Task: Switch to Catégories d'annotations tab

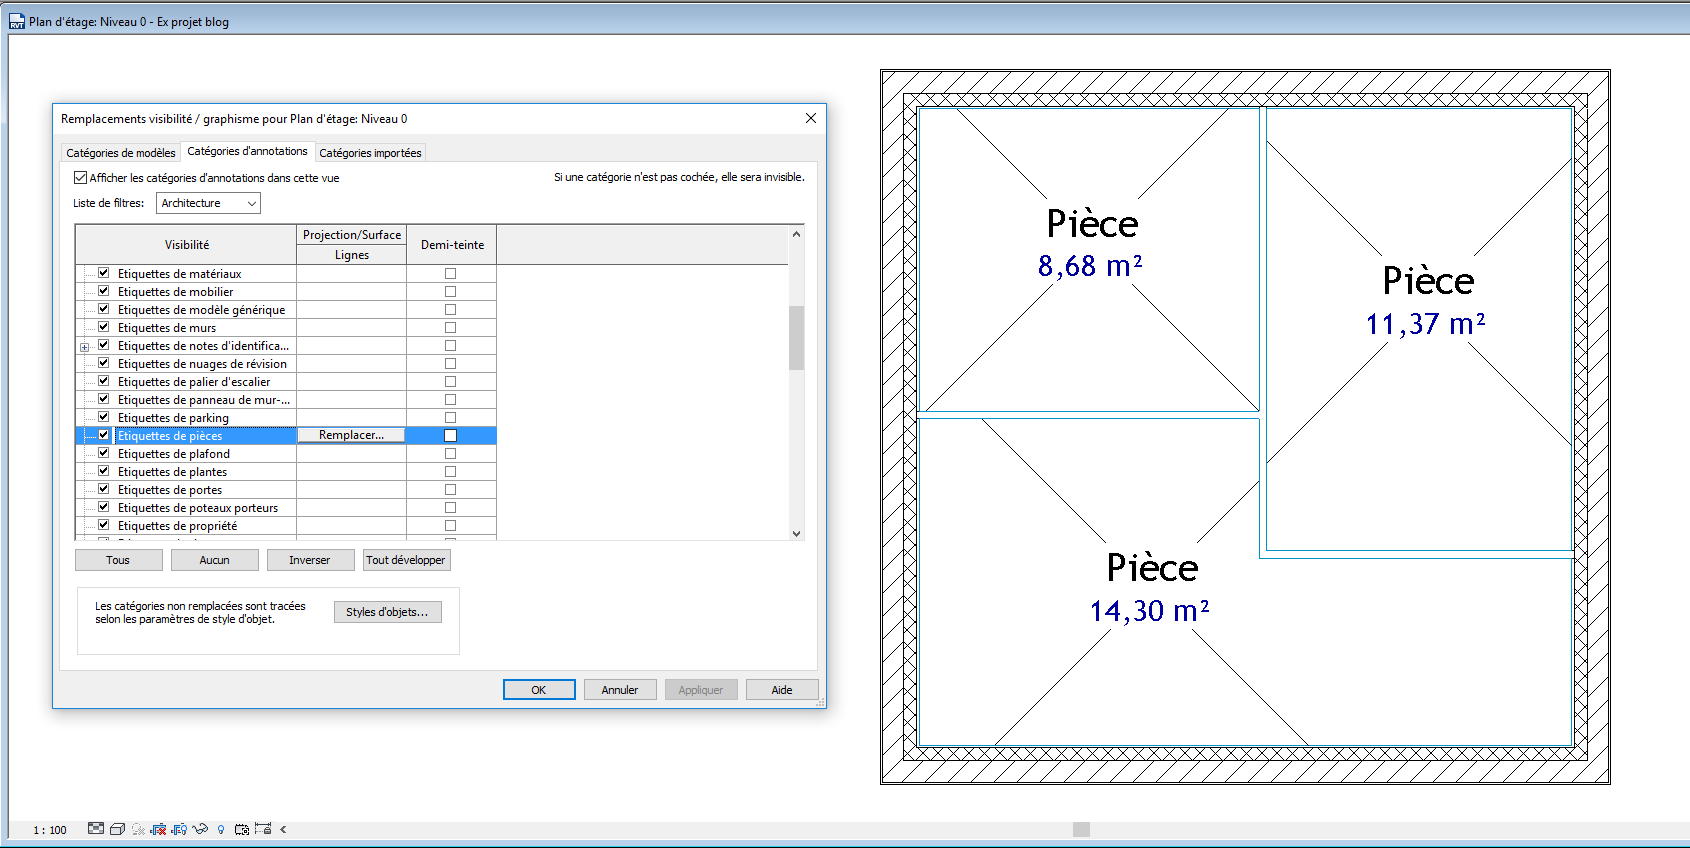Action: (x=247, y=151)
